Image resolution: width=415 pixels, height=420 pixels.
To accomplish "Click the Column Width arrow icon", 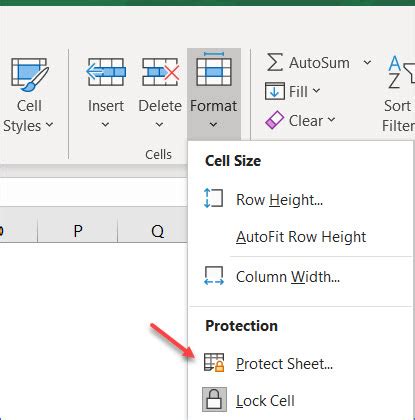I will (214, 276).
